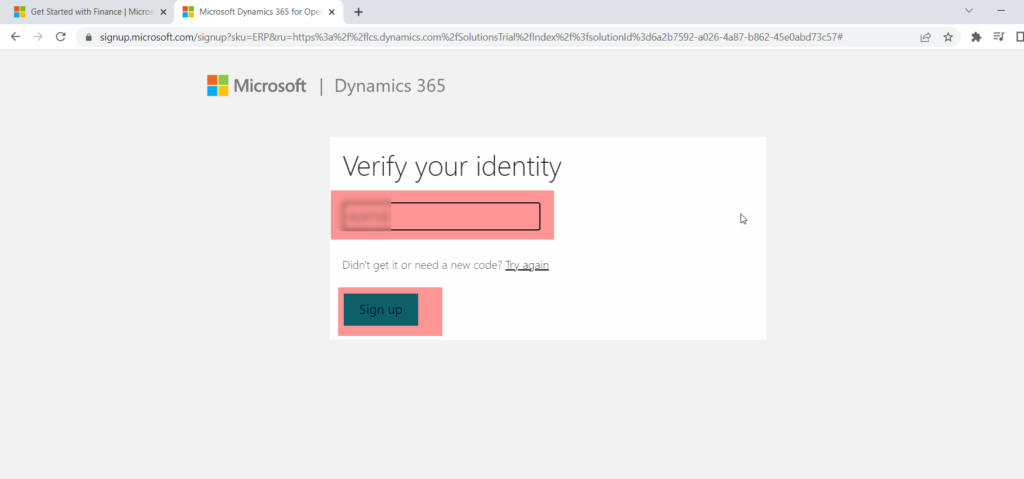Click the Microsoft logo
Image resolution: width=1024 pixels, height=479 pixels.
[x=257, y=86]
